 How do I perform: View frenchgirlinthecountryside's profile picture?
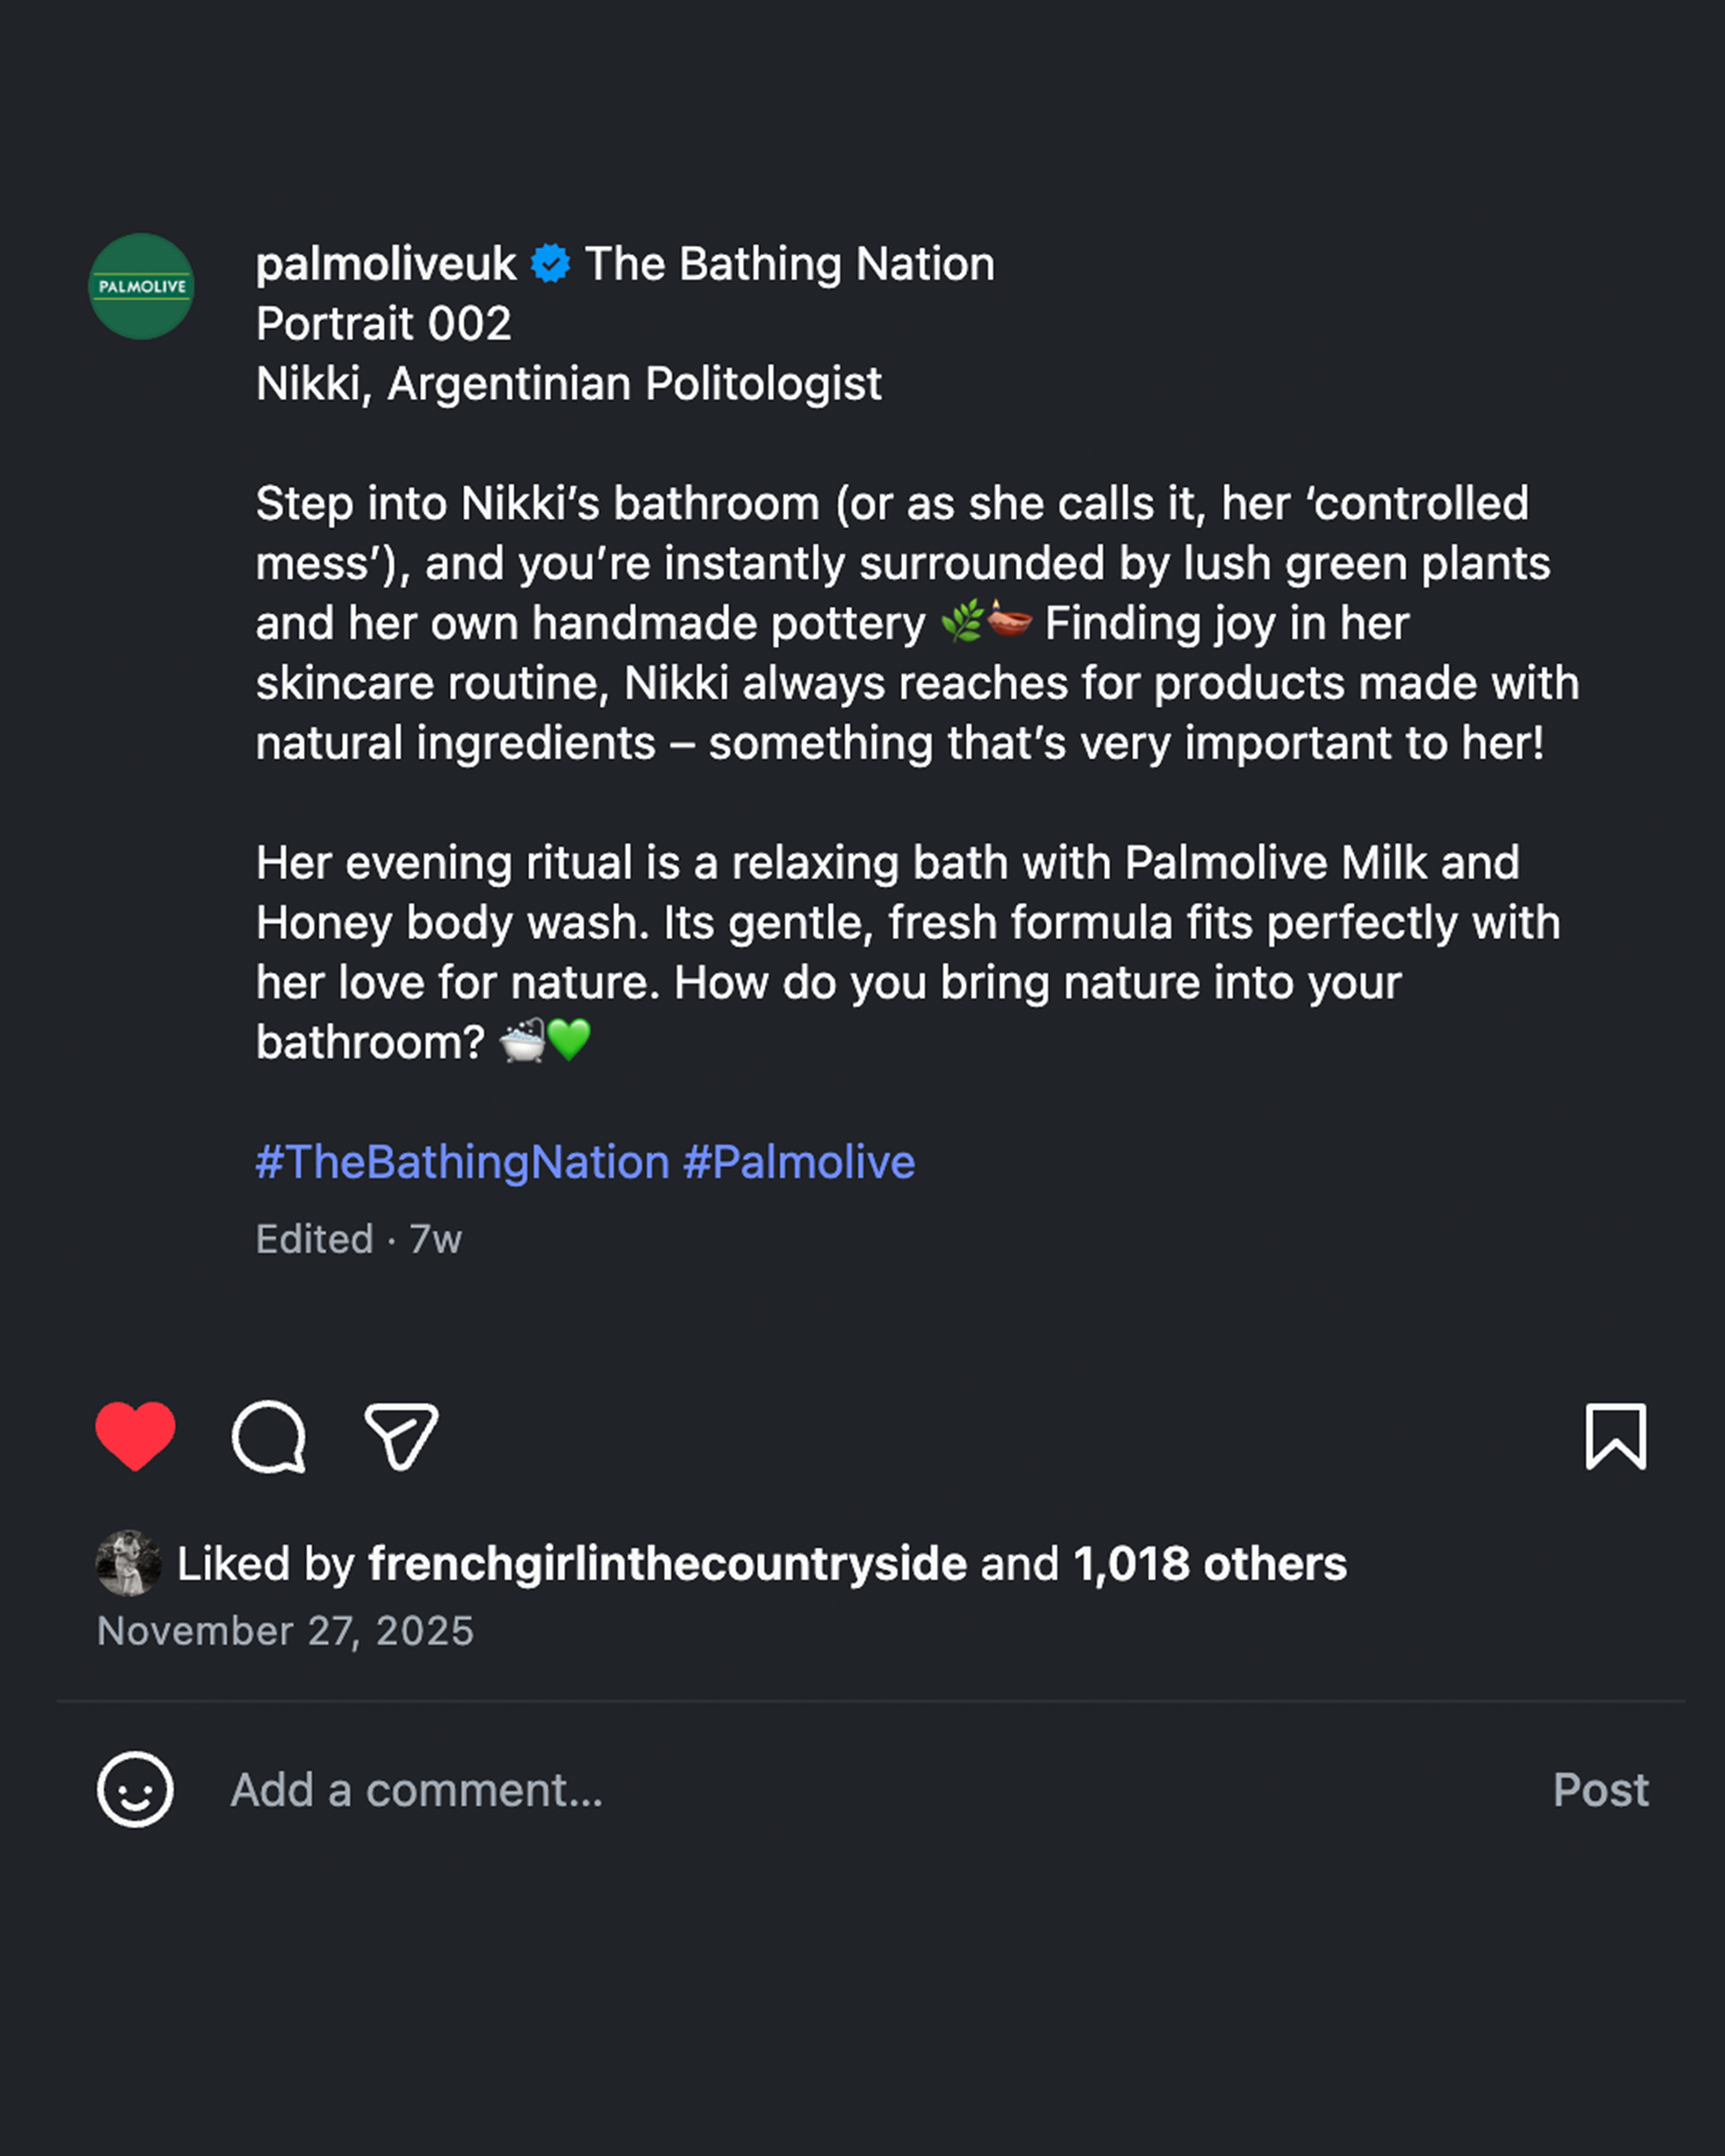(x=128, y=1563)
